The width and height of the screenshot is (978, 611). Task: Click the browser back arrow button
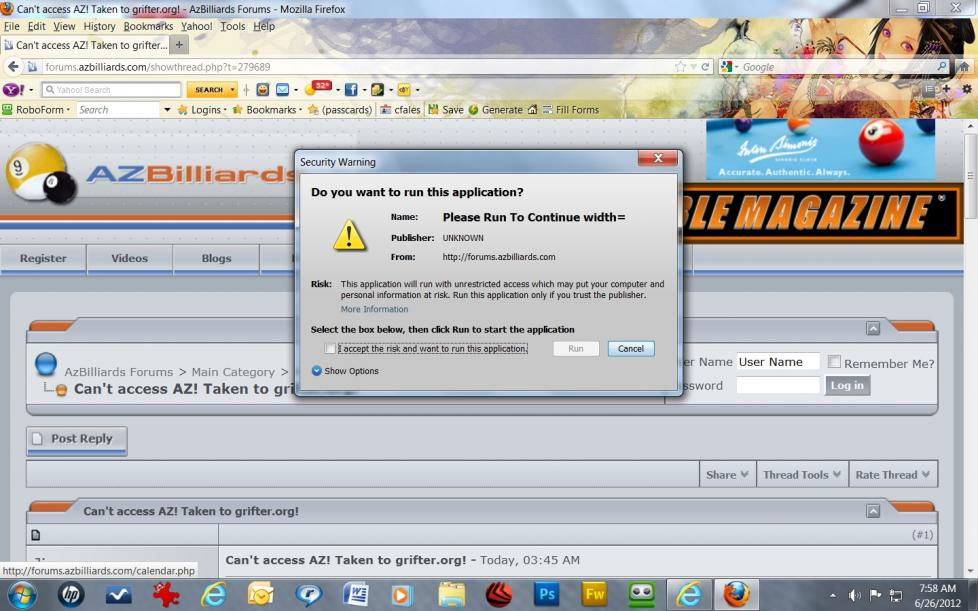click(x=14, y=67)
